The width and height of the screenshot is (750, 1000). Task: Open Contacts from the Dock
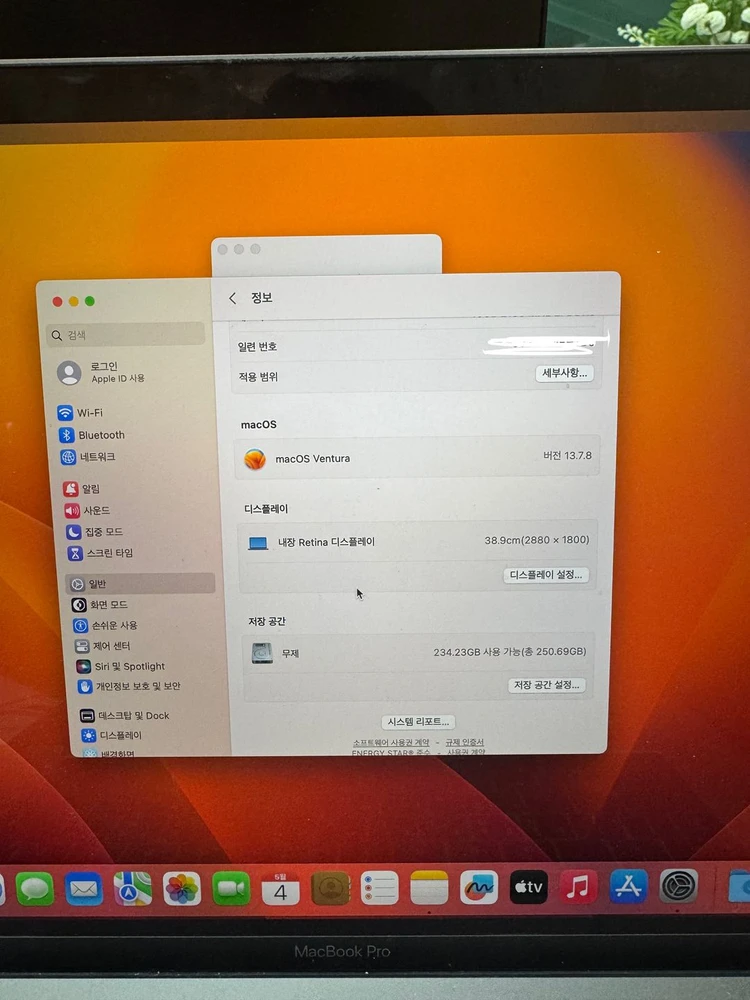point(330,888)
